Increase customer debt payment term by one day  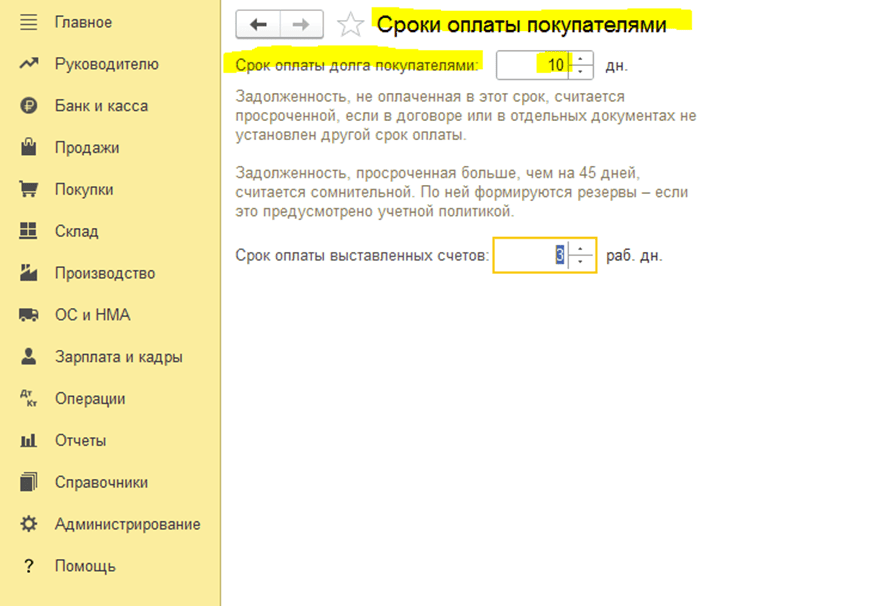(580, 59)
